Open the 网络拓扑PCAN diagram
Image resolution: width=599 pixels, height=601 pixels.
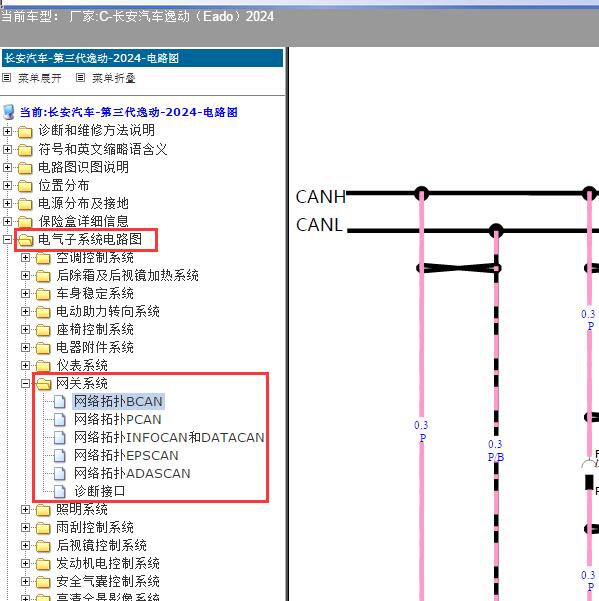pyautogui.click(x=118, y=419)
